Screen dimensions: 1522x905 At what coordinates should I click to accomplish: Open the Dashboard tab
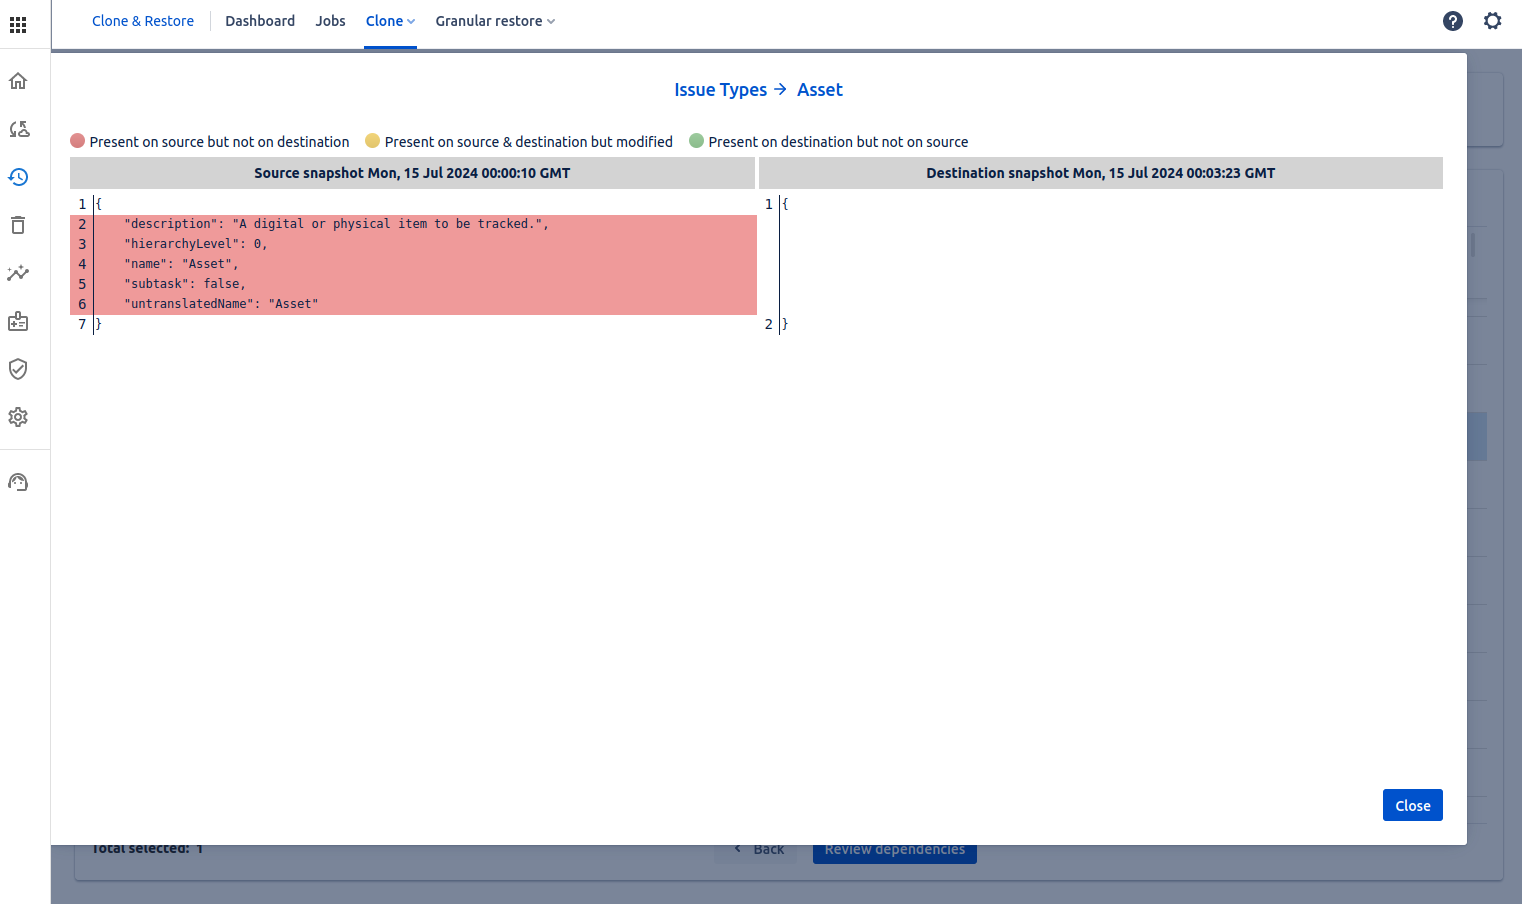point(260,21)
